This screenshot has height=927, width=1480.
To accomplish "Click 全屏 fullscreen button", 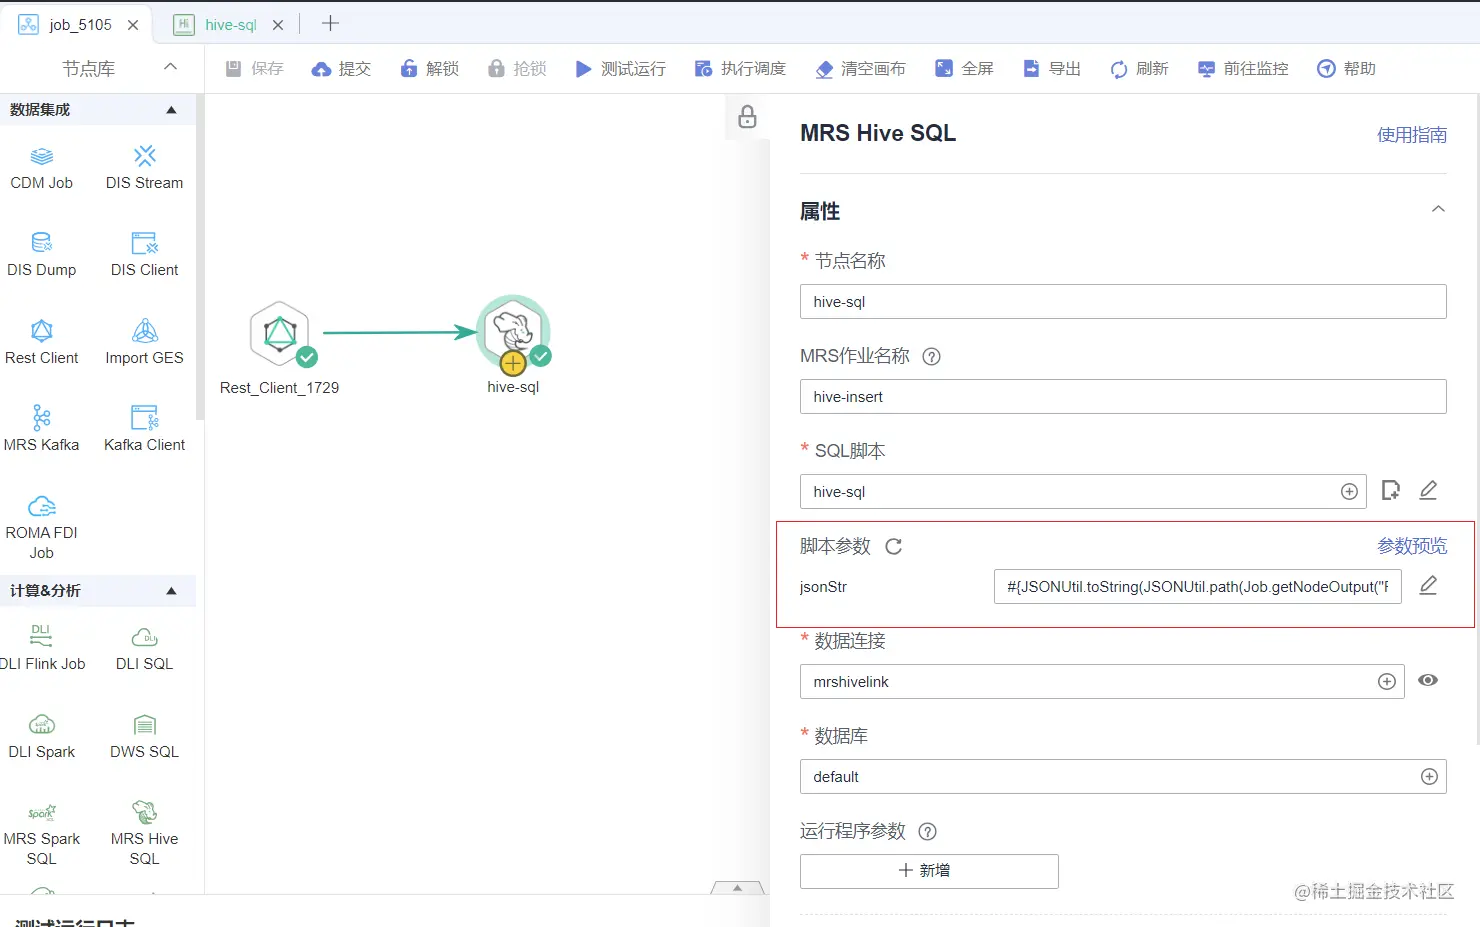I will coord(964,68).
